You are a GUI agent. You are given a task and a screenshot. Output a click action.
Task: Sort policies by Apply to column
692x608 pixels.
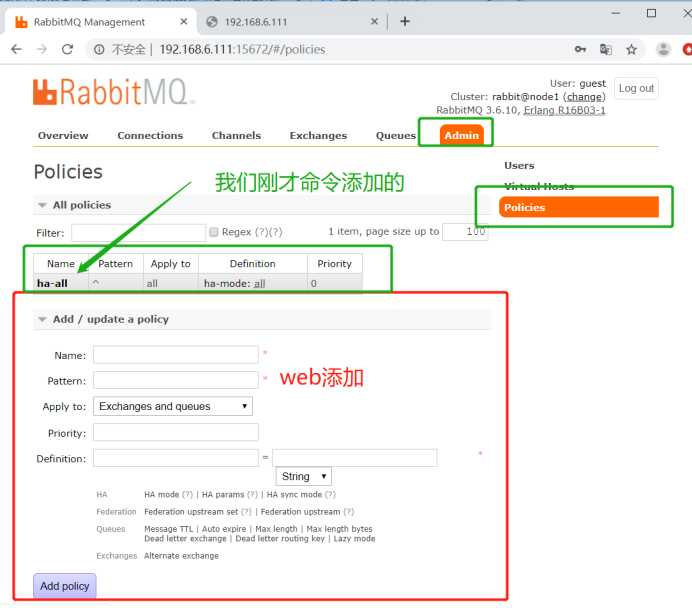(x=170, y=264)
